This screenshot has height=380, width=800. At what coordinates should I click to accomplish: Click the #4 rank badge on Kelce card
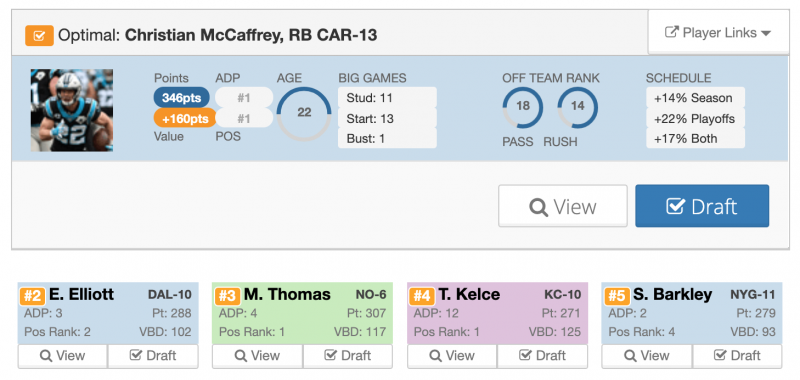tap(422, 296)
